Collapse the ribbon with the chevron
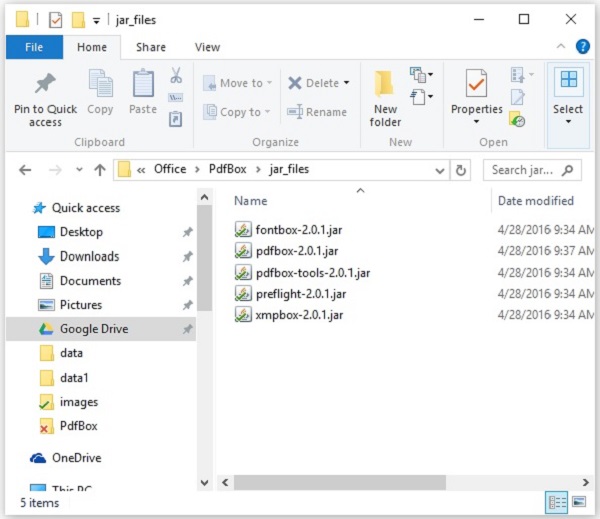600x519 pixels. [561, 46]
